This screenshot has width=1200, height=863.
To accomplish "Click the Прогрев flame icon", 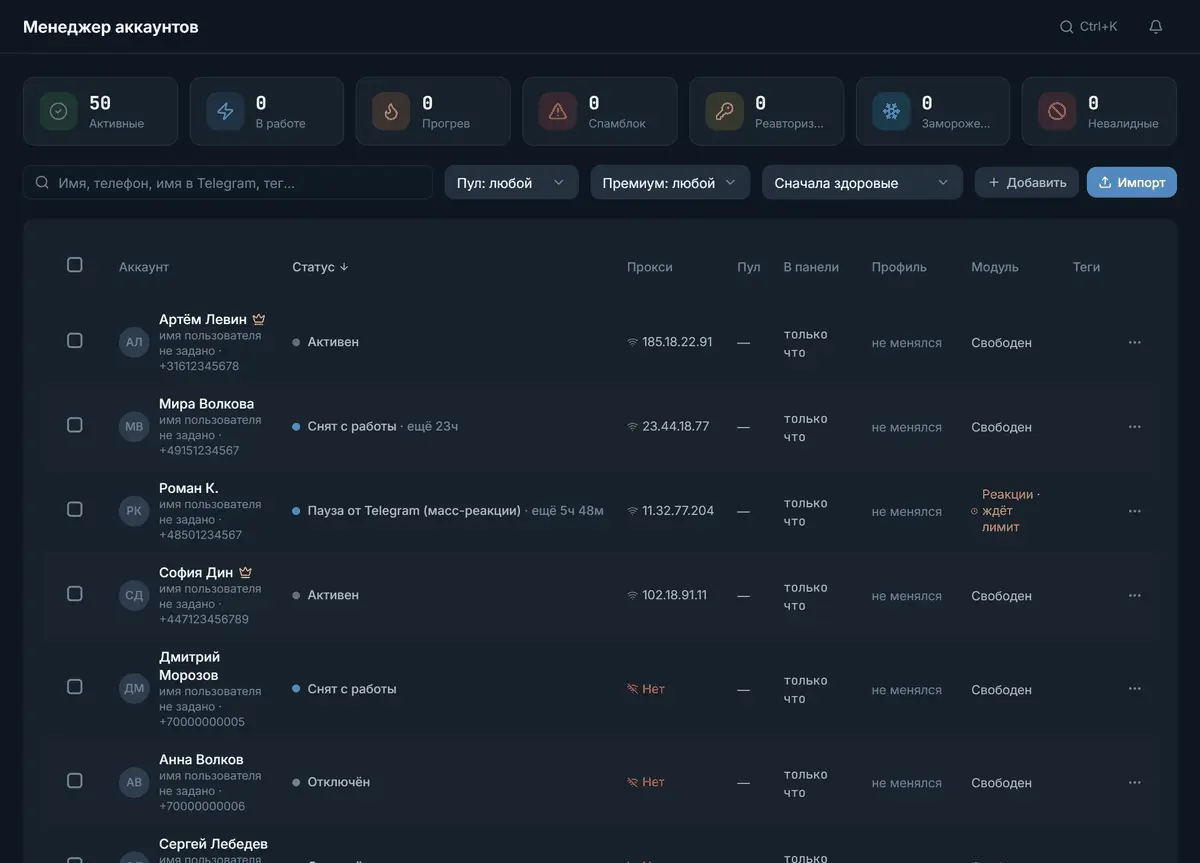I will coord(391,111).
